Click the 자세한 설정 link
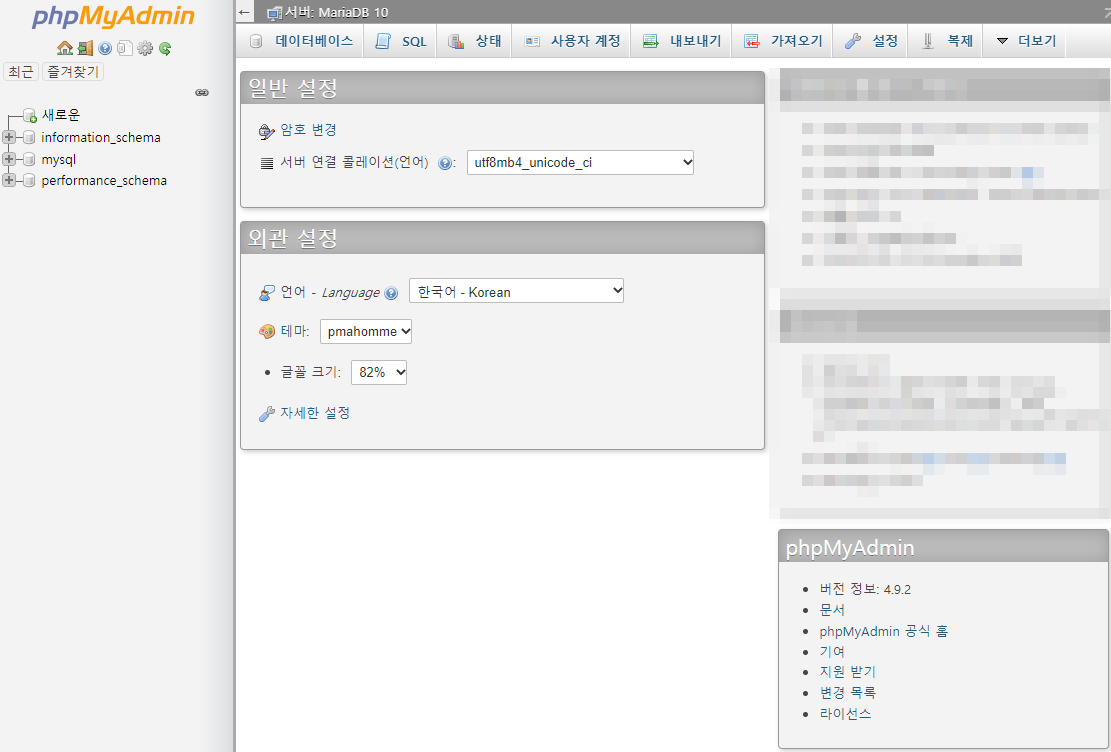 pyautogui.click(x=315, y=413)
